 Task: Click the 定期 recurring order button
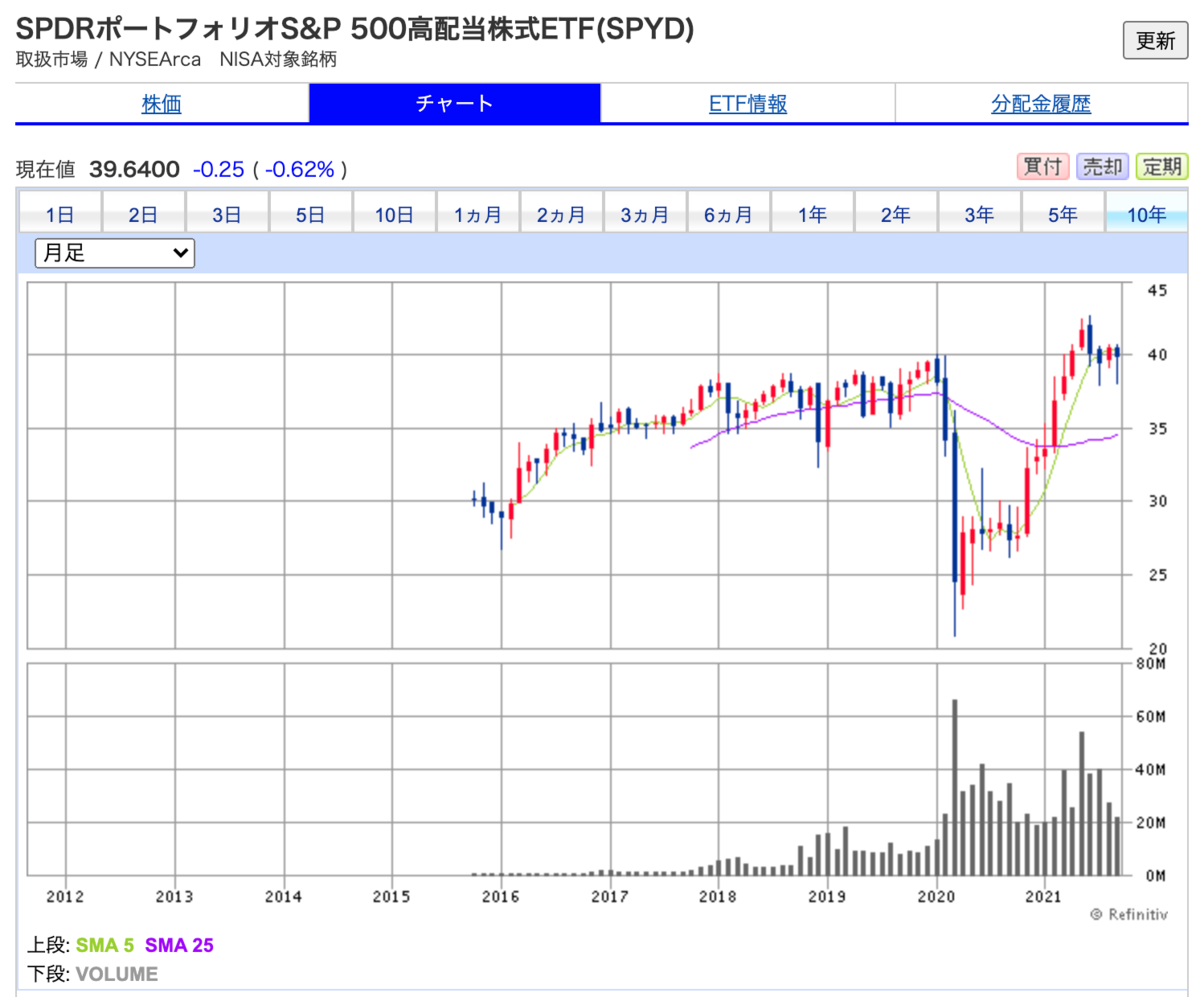coord(1162,167)
